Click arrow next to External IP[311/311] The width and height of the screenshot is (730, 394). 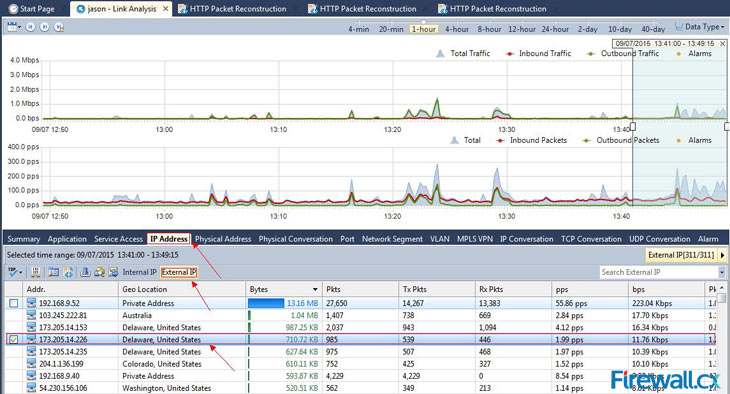click(722, 255)
